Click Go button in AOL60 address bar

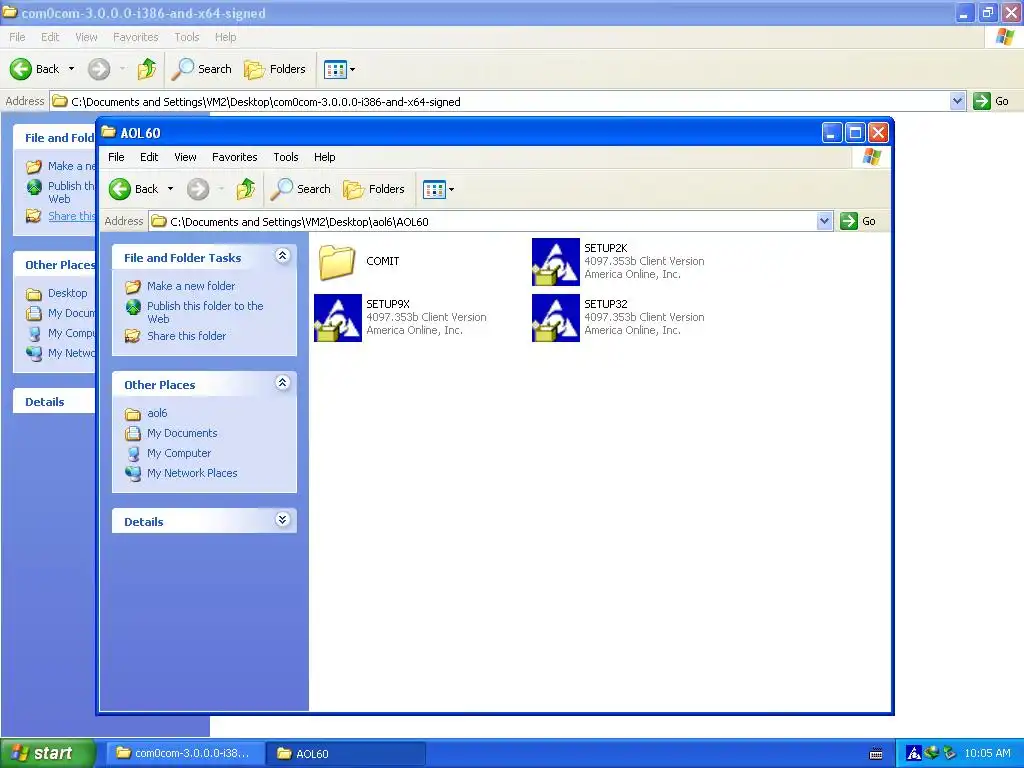coord(858,221)
